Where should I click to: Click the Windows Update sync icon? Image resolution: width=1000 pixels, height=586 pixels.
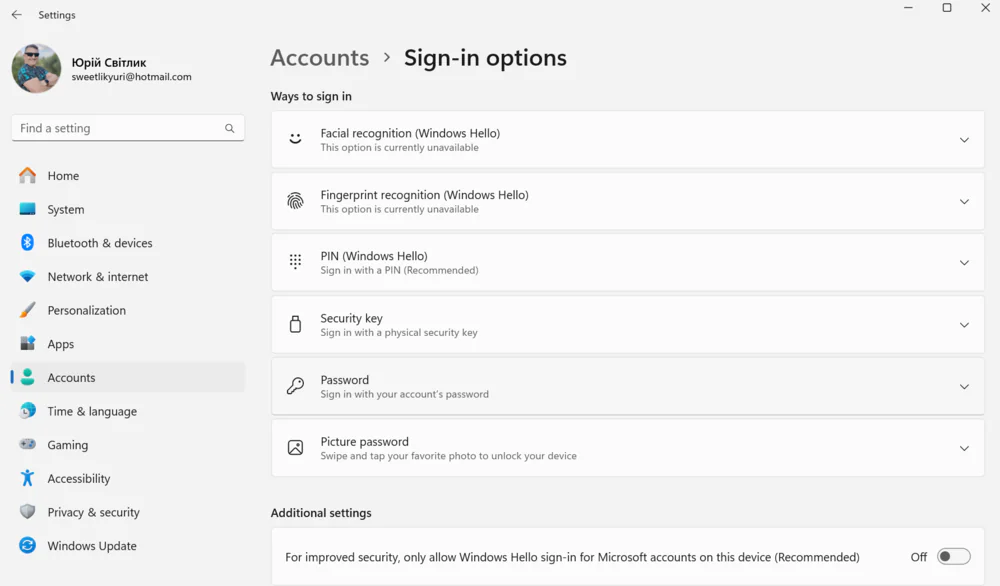(27, 545)
